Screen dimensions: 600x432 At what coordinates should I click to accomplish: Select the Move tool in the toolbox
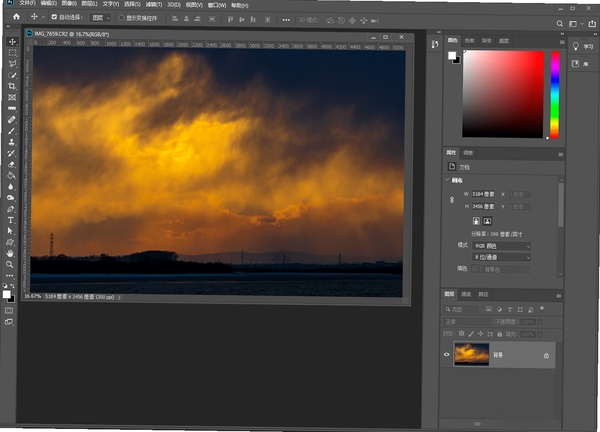(12, 42)
